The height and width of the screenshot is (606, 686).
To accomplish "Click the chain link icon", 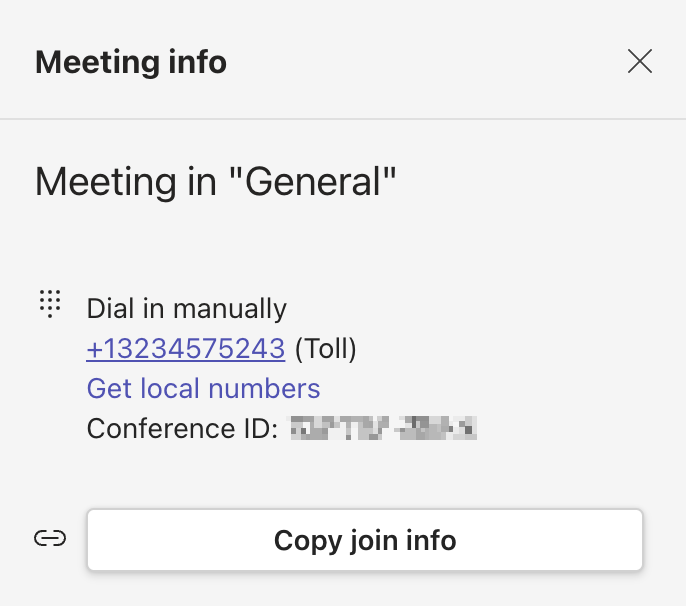I will click(x=50, y=539).
